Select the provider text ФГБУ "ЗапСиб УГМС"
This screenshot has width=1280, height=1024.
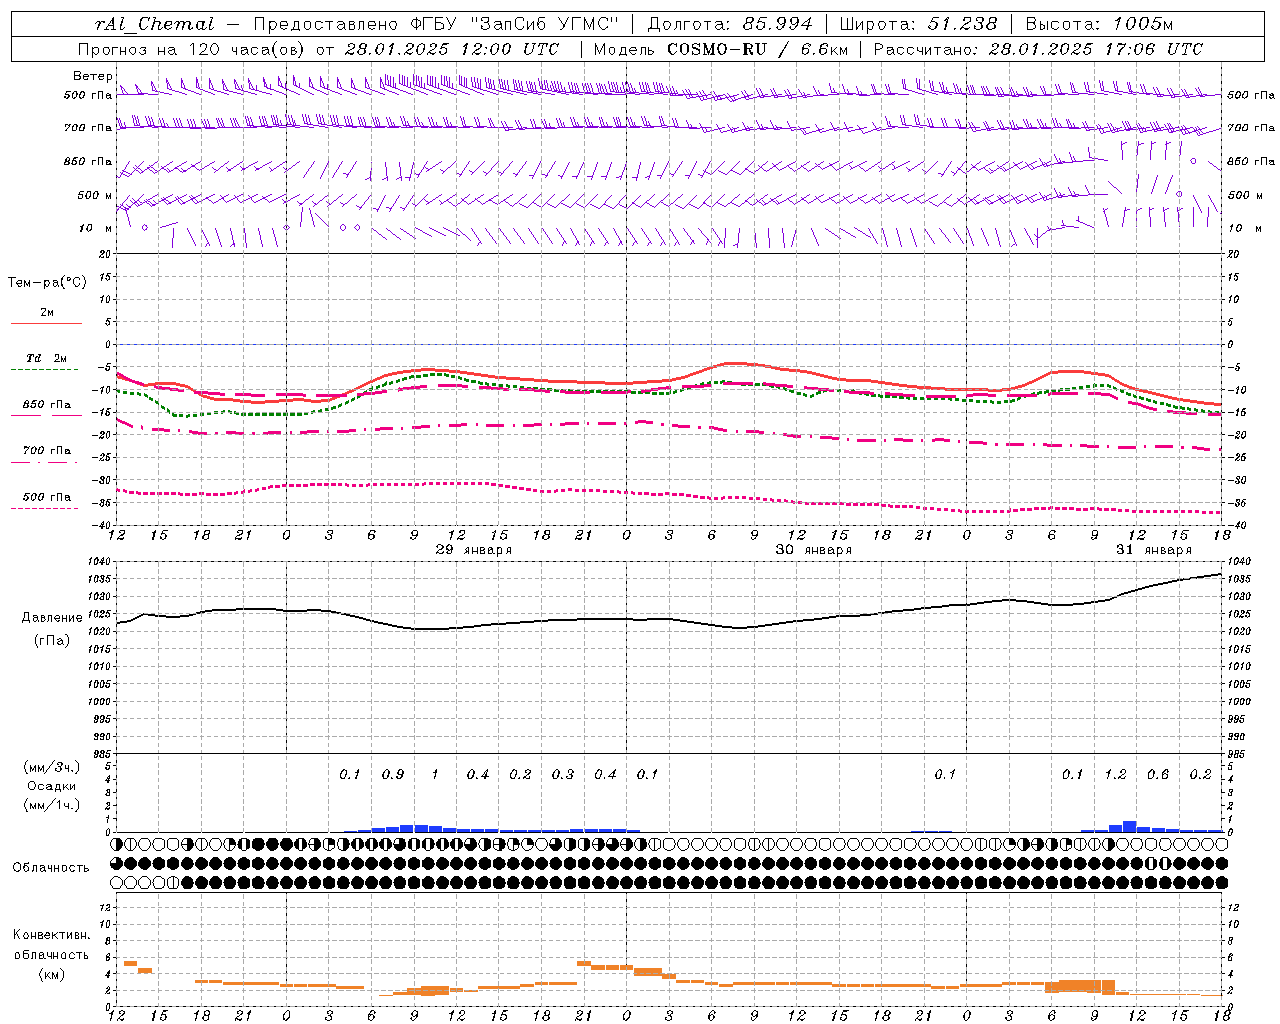pos(515,24)
